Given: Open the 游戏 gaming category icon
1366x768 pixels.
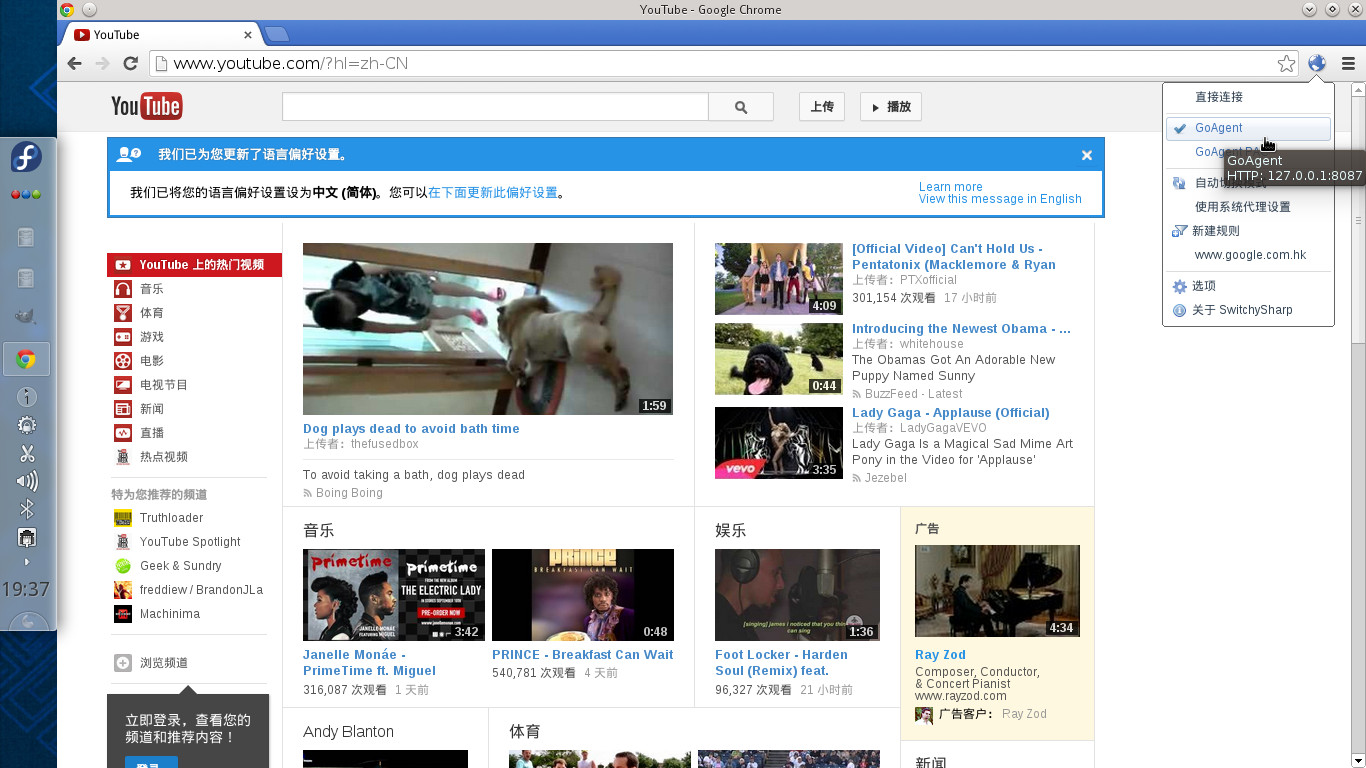Looking at the screenshot, I should click(123, 337).
